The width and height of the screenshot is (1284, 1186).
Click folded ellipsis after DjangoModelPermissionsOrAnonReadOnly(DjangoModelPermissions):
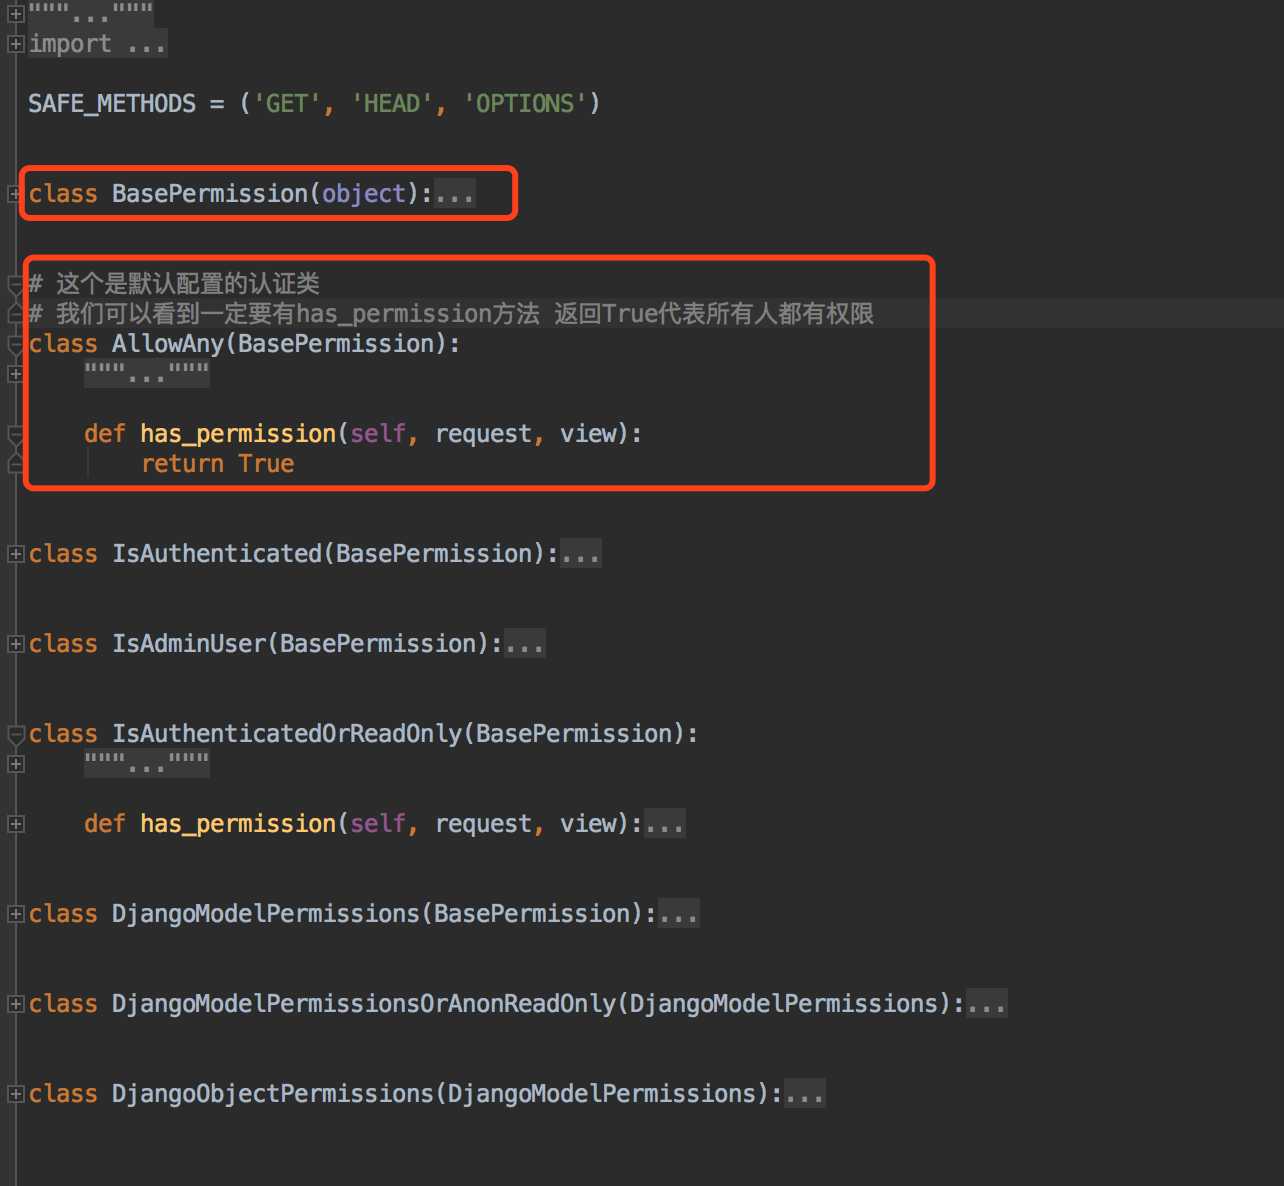click(986, 1004)
